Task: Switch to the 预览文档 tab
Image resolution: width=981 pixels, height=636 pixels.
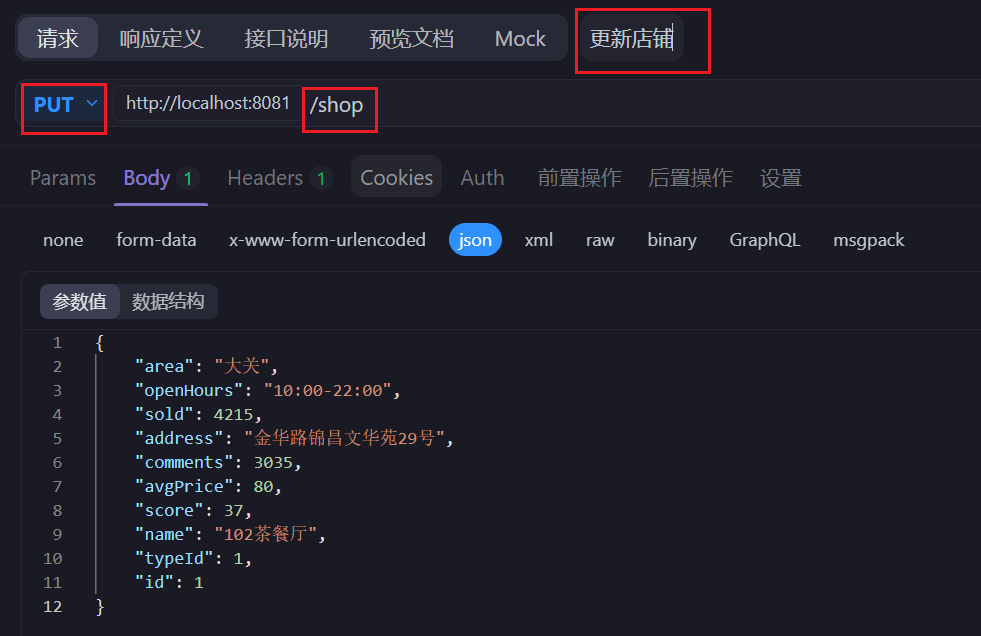Action: 411,38
